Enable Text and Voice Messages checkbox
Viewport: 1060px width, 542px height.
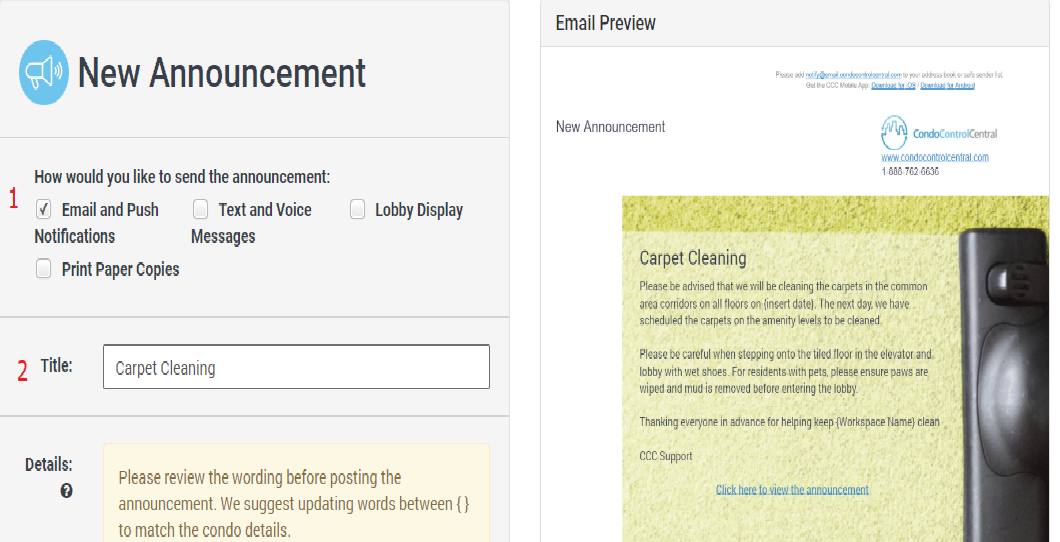[x=201, y=210]
